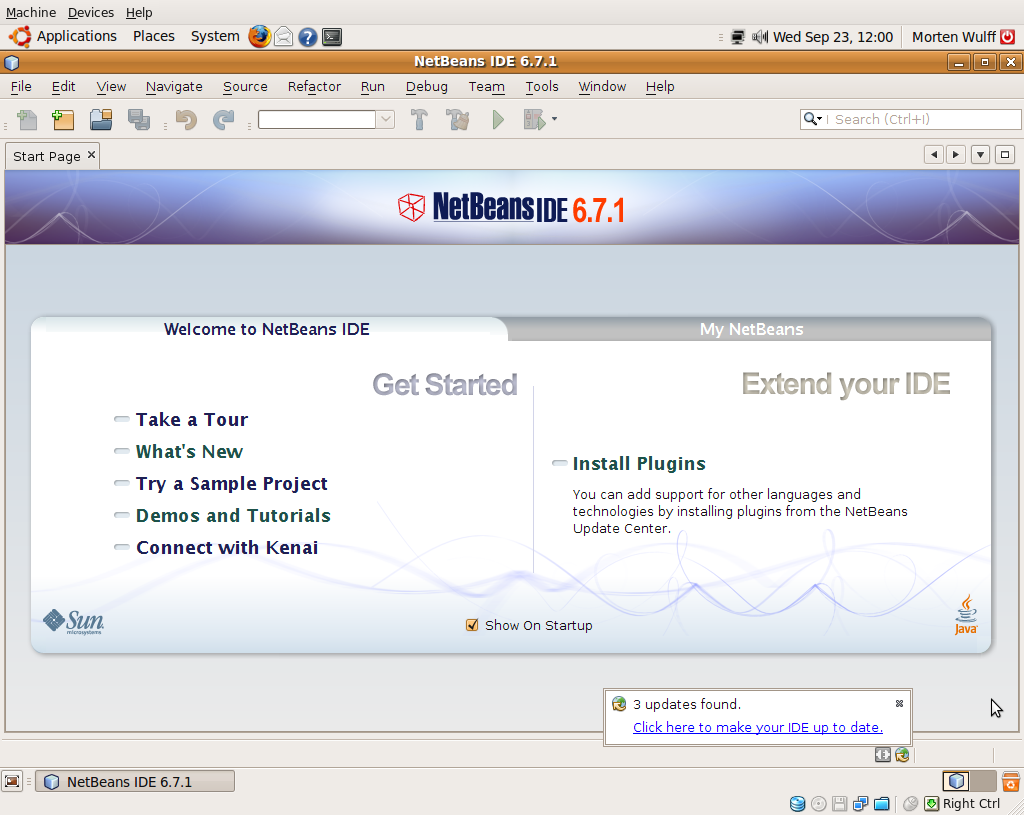Click the Save All toolbar icon
Image resolution: width=1024 pixels, height=815 pixels.
pos(138,120)
